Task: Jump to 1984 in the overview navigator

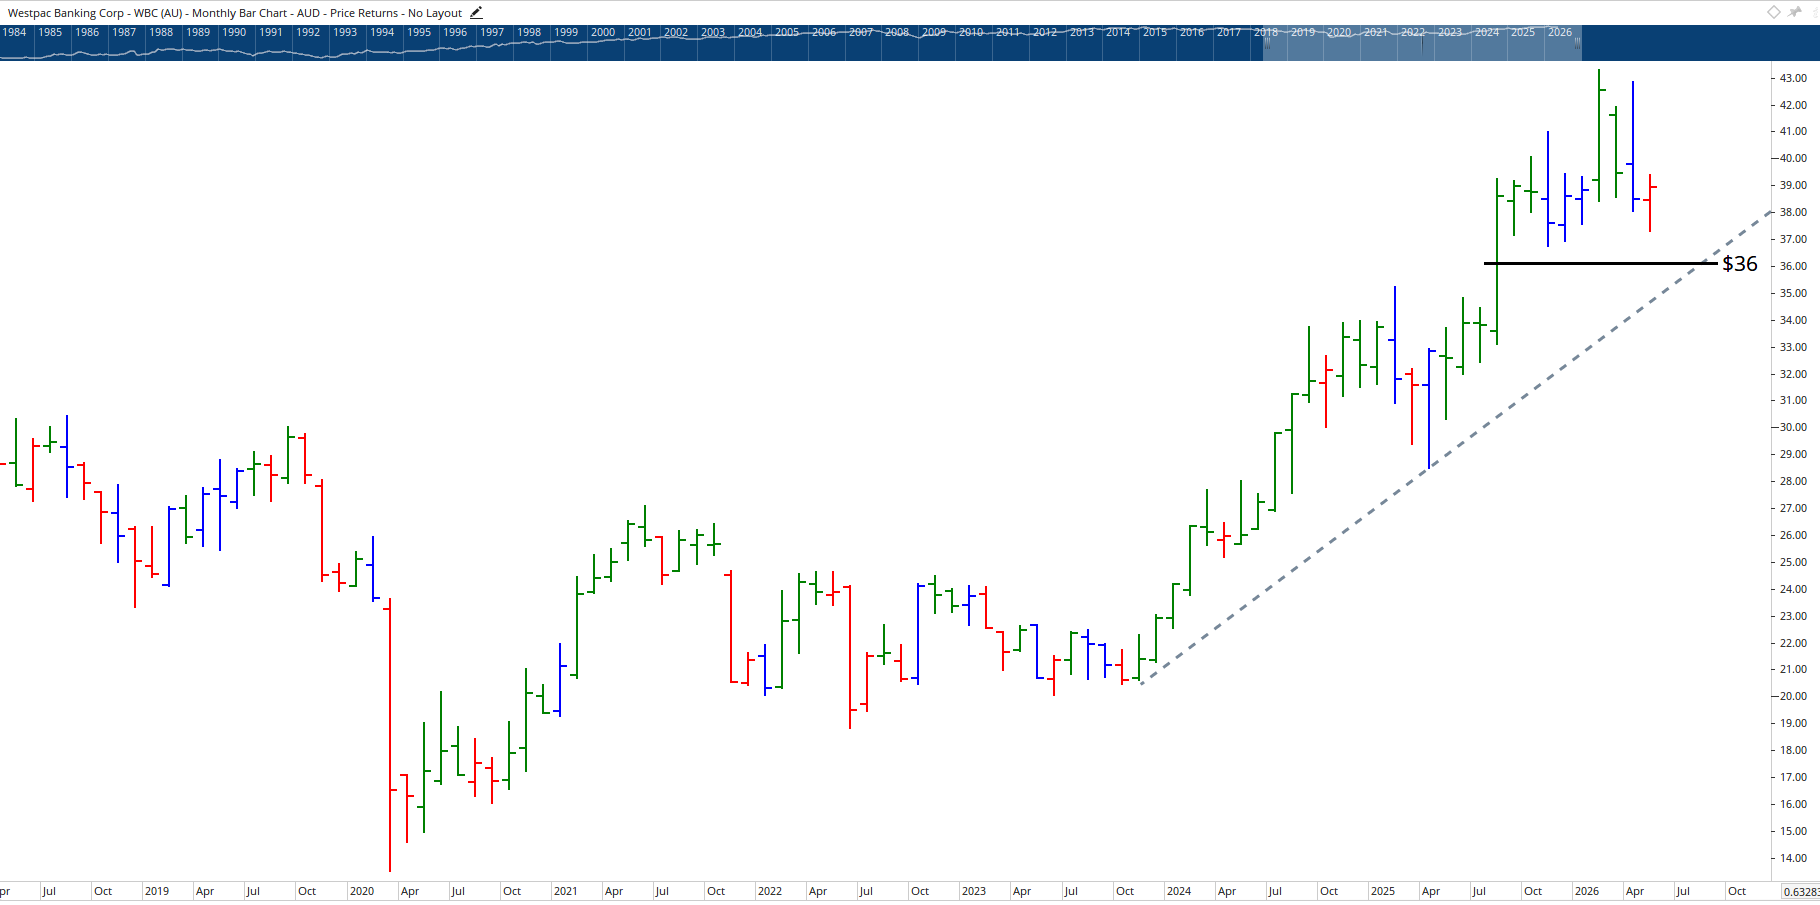Action: [15, 32]
